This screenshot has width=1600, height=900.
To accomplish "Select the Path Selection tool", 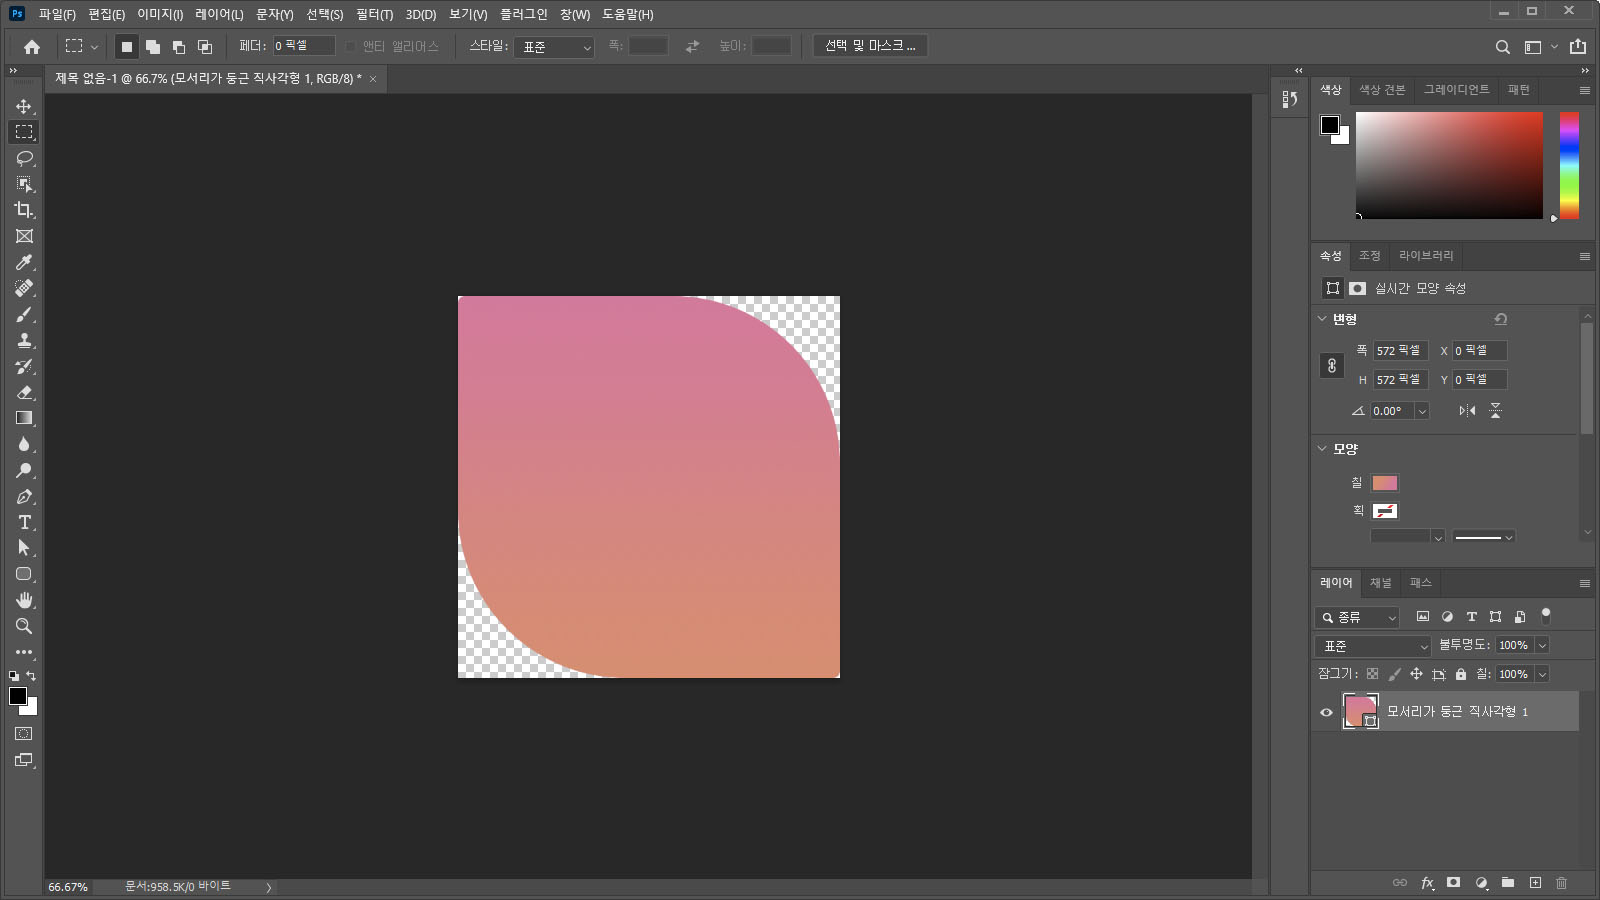I will 24,548.
